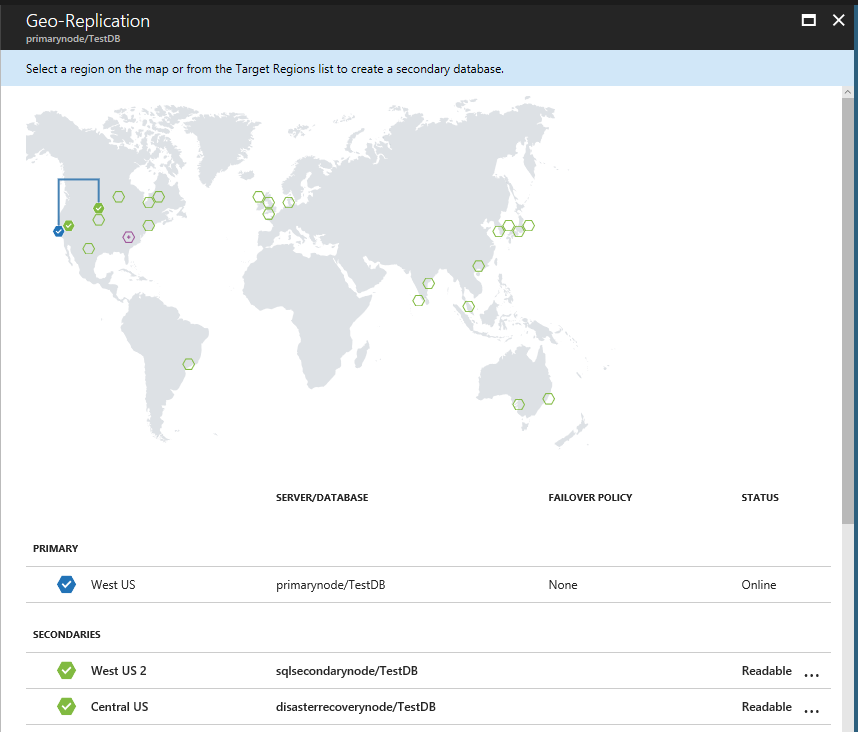This screenshot has height=732, width=858.
Task: Select the primarynode/TestDB primary row
Action: [x=428, y=585]
